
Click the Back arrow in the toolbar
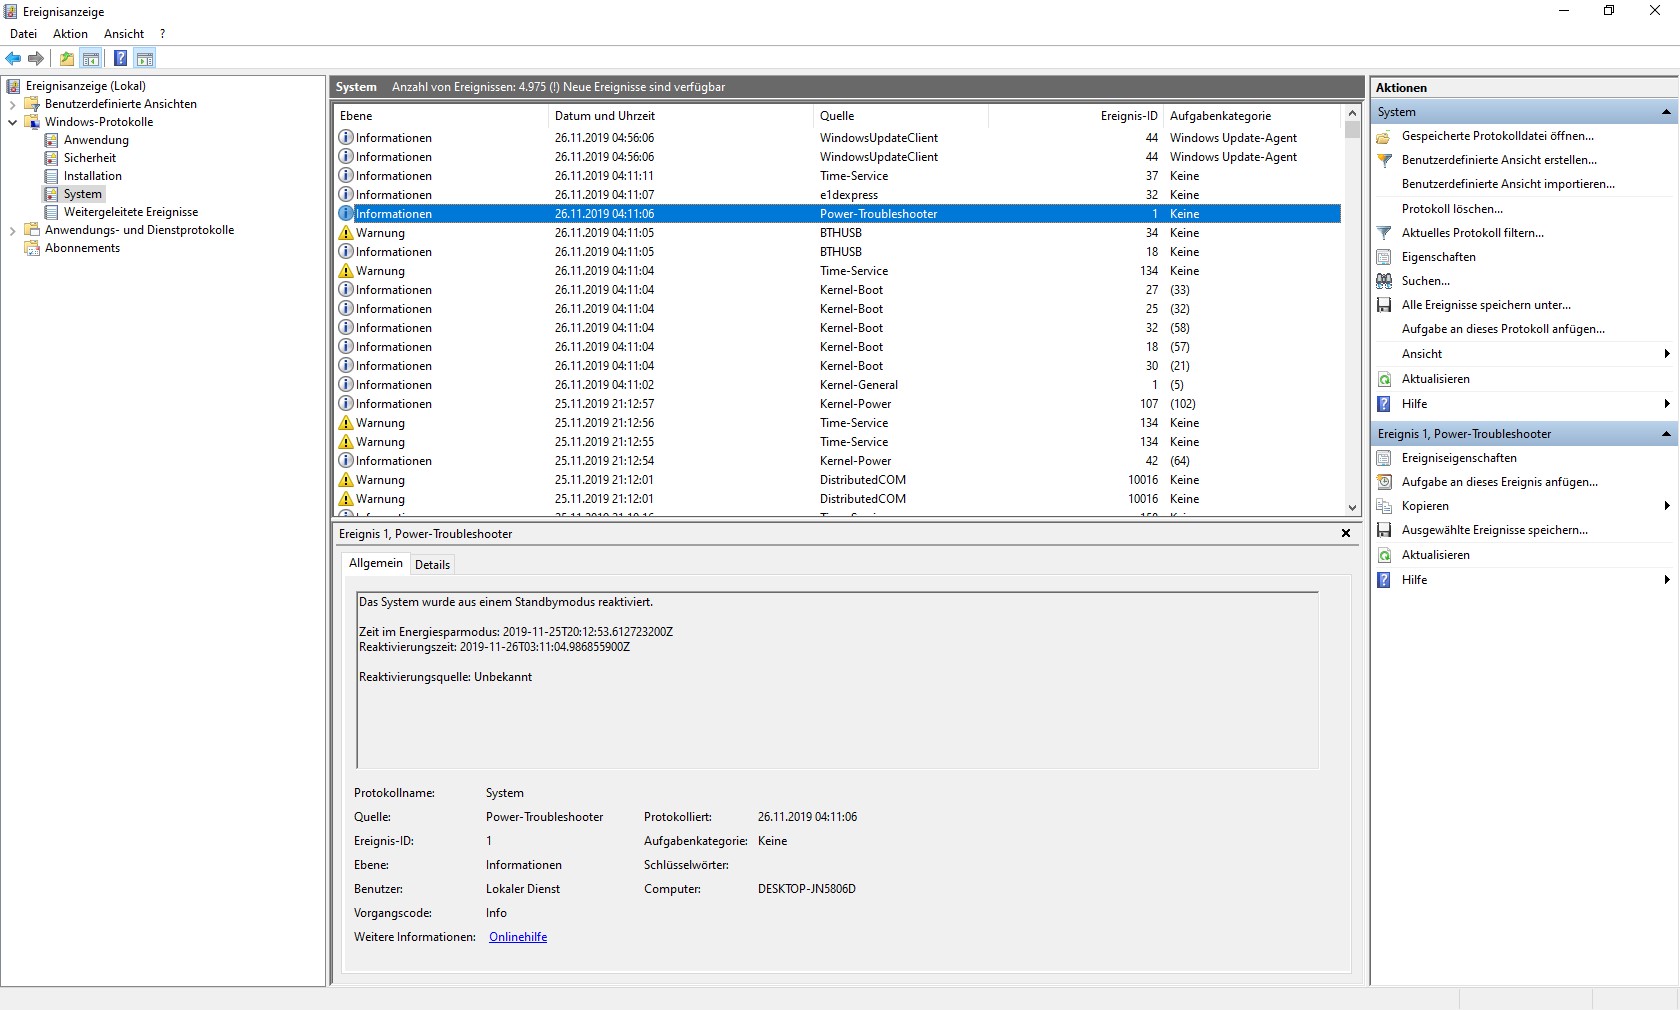(13, 59)
